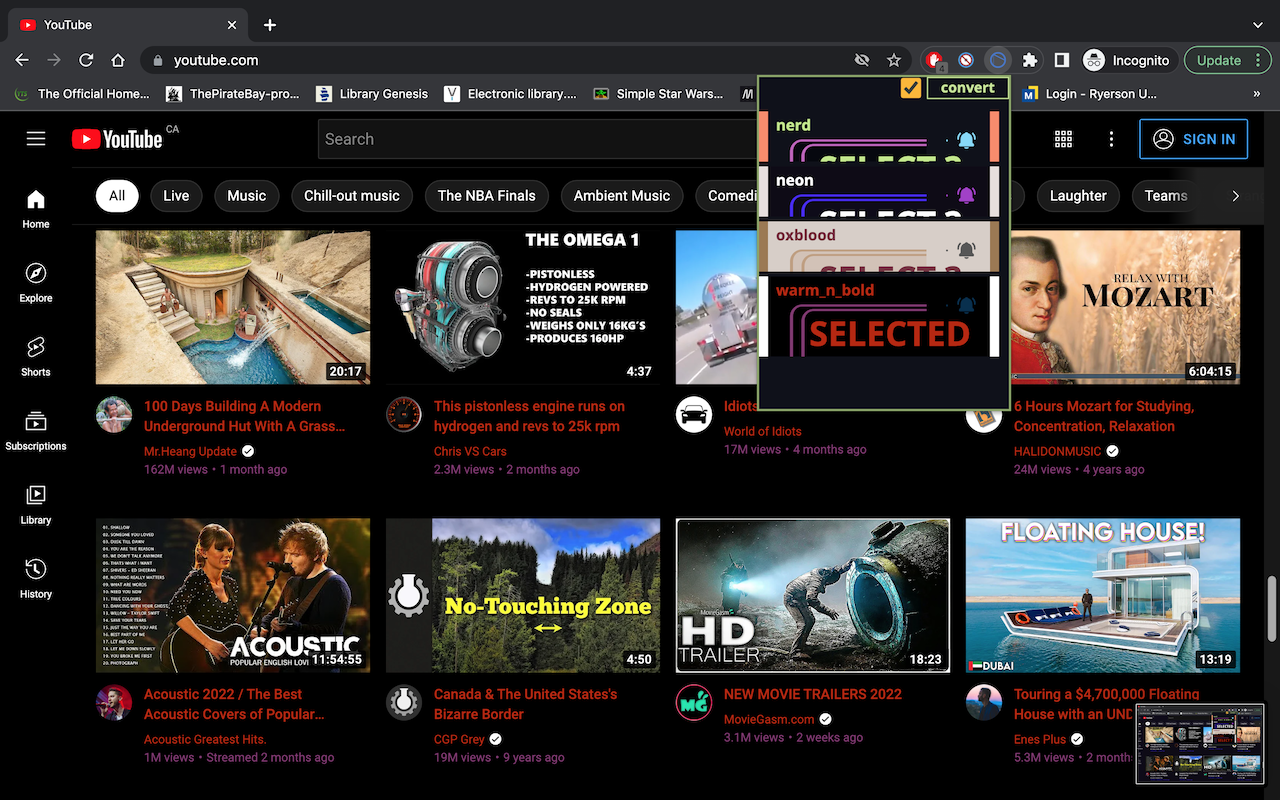Select the All filter chip
This screenshot has height=800, width=1280.
(117, 196)
